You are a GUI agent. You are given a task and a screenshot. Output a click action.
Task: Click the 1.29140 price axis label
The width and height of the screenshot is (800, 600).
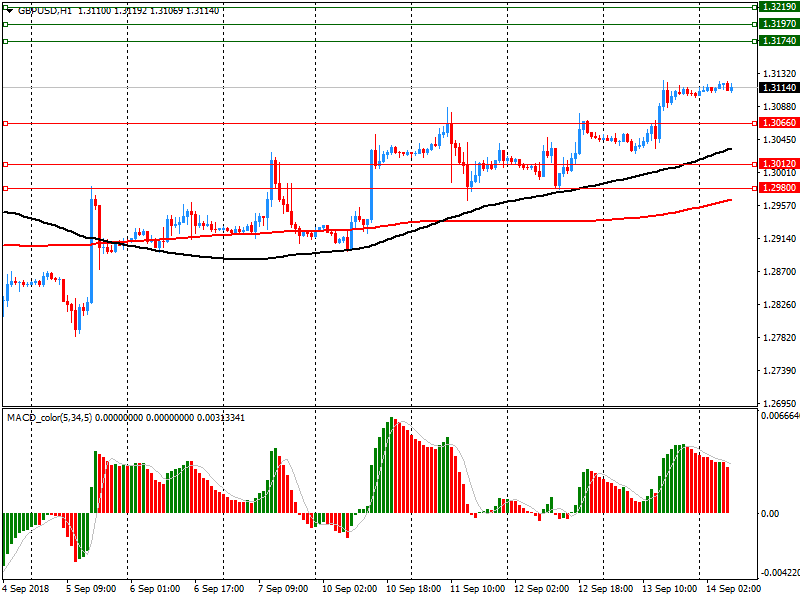click(x=779, y=239)
